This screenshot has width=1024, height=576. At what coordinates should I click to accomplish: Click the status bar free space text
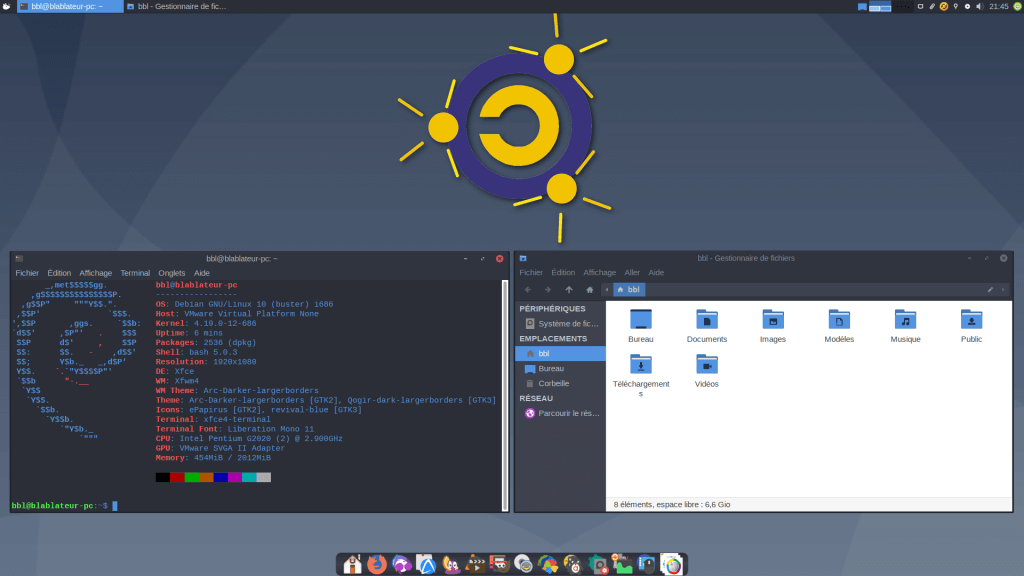(x=671, y=505)
